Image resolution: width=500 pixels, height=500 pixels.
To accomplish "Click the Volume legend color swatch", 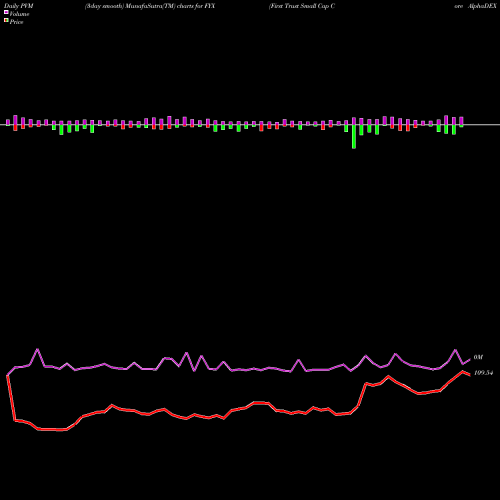I will (x=6, y=13).
